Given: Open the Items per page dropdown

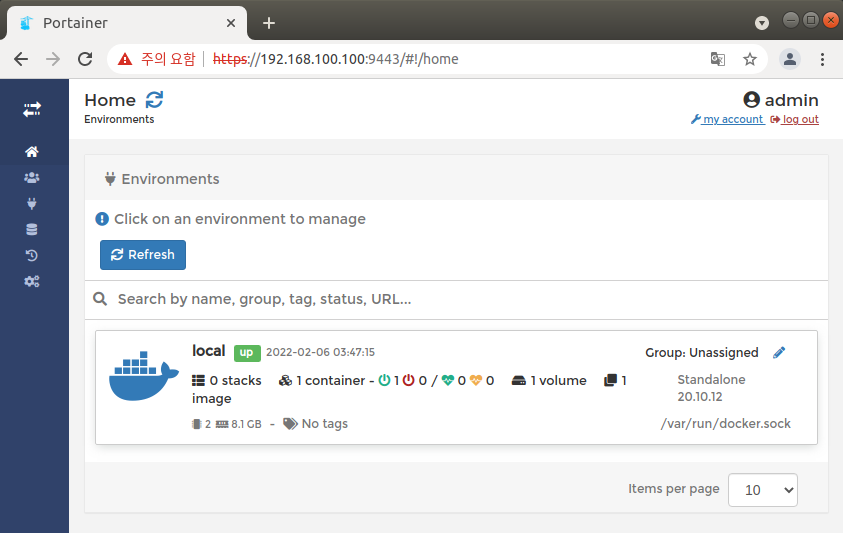Looking at the screenshot, I should 763,490.
